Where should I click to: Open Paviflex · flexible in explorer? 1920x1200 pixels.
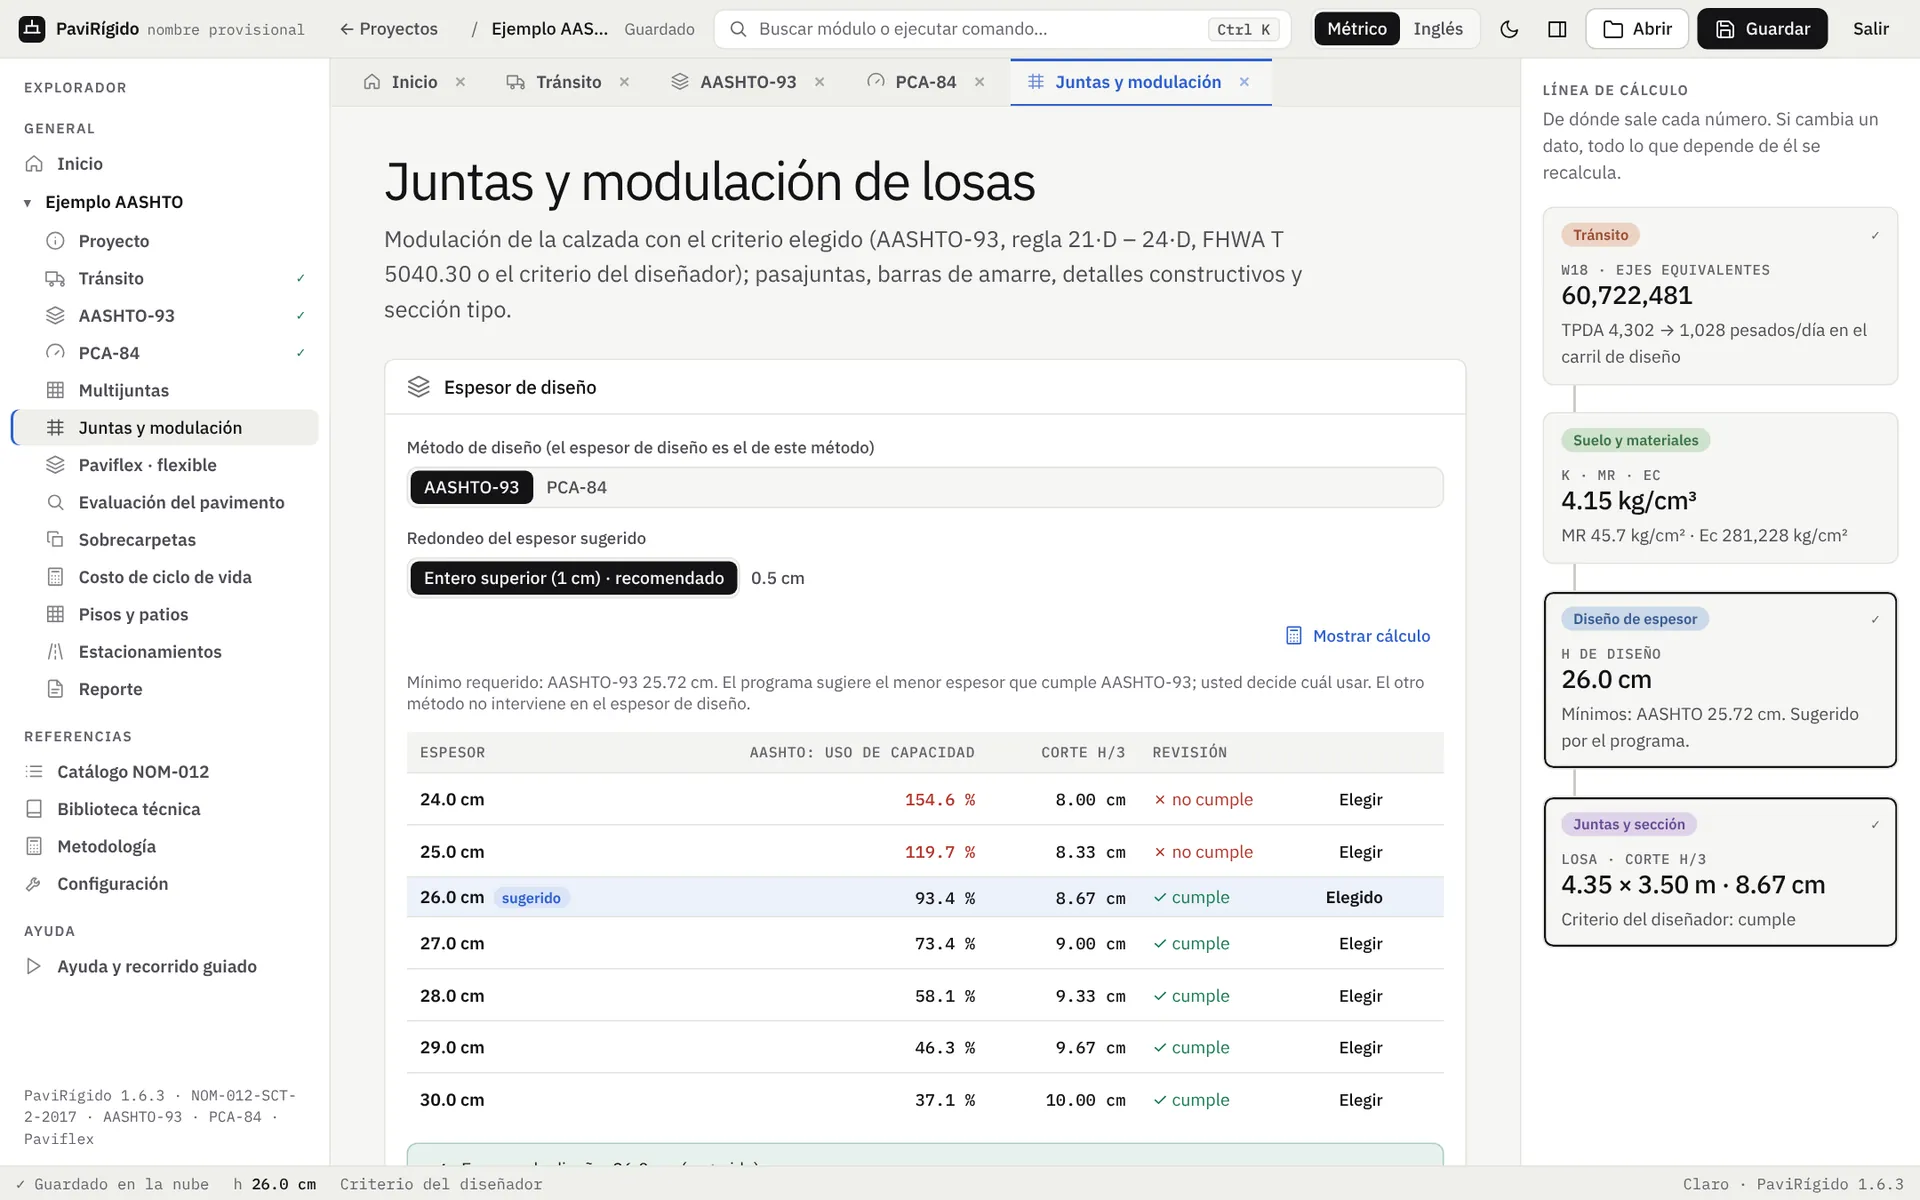click(147, 465)
